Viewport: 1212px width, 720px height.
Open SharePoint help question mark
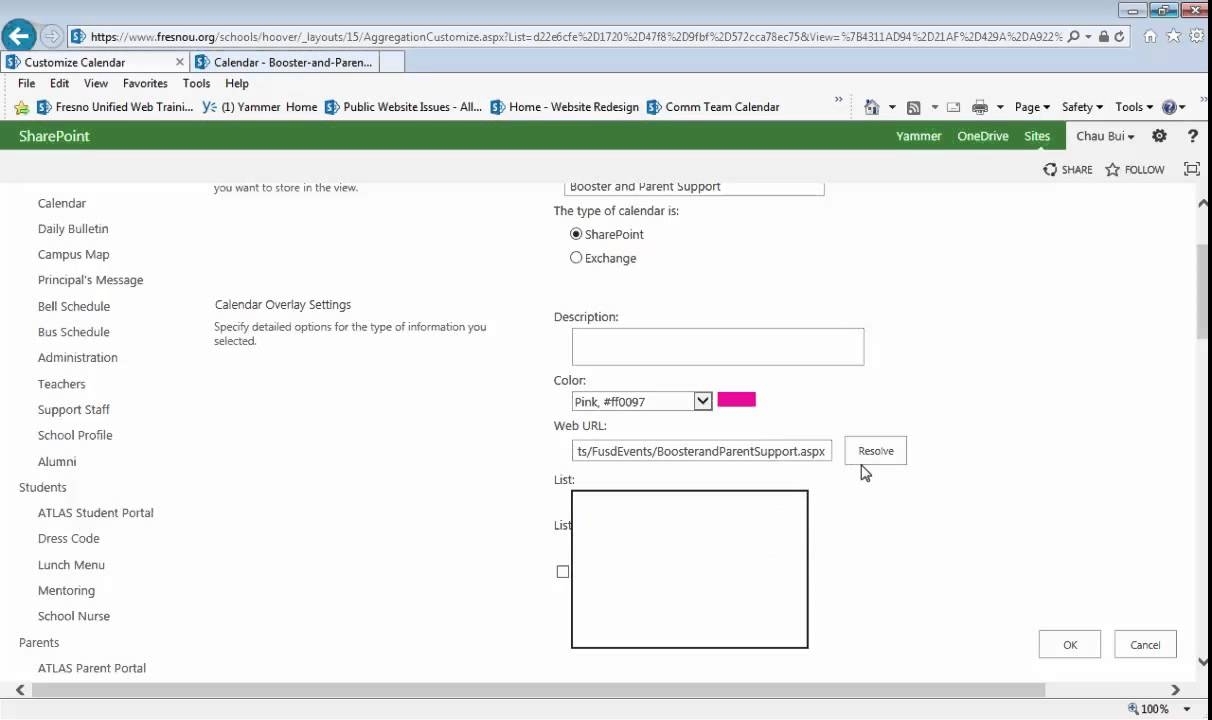point(1192,136)
